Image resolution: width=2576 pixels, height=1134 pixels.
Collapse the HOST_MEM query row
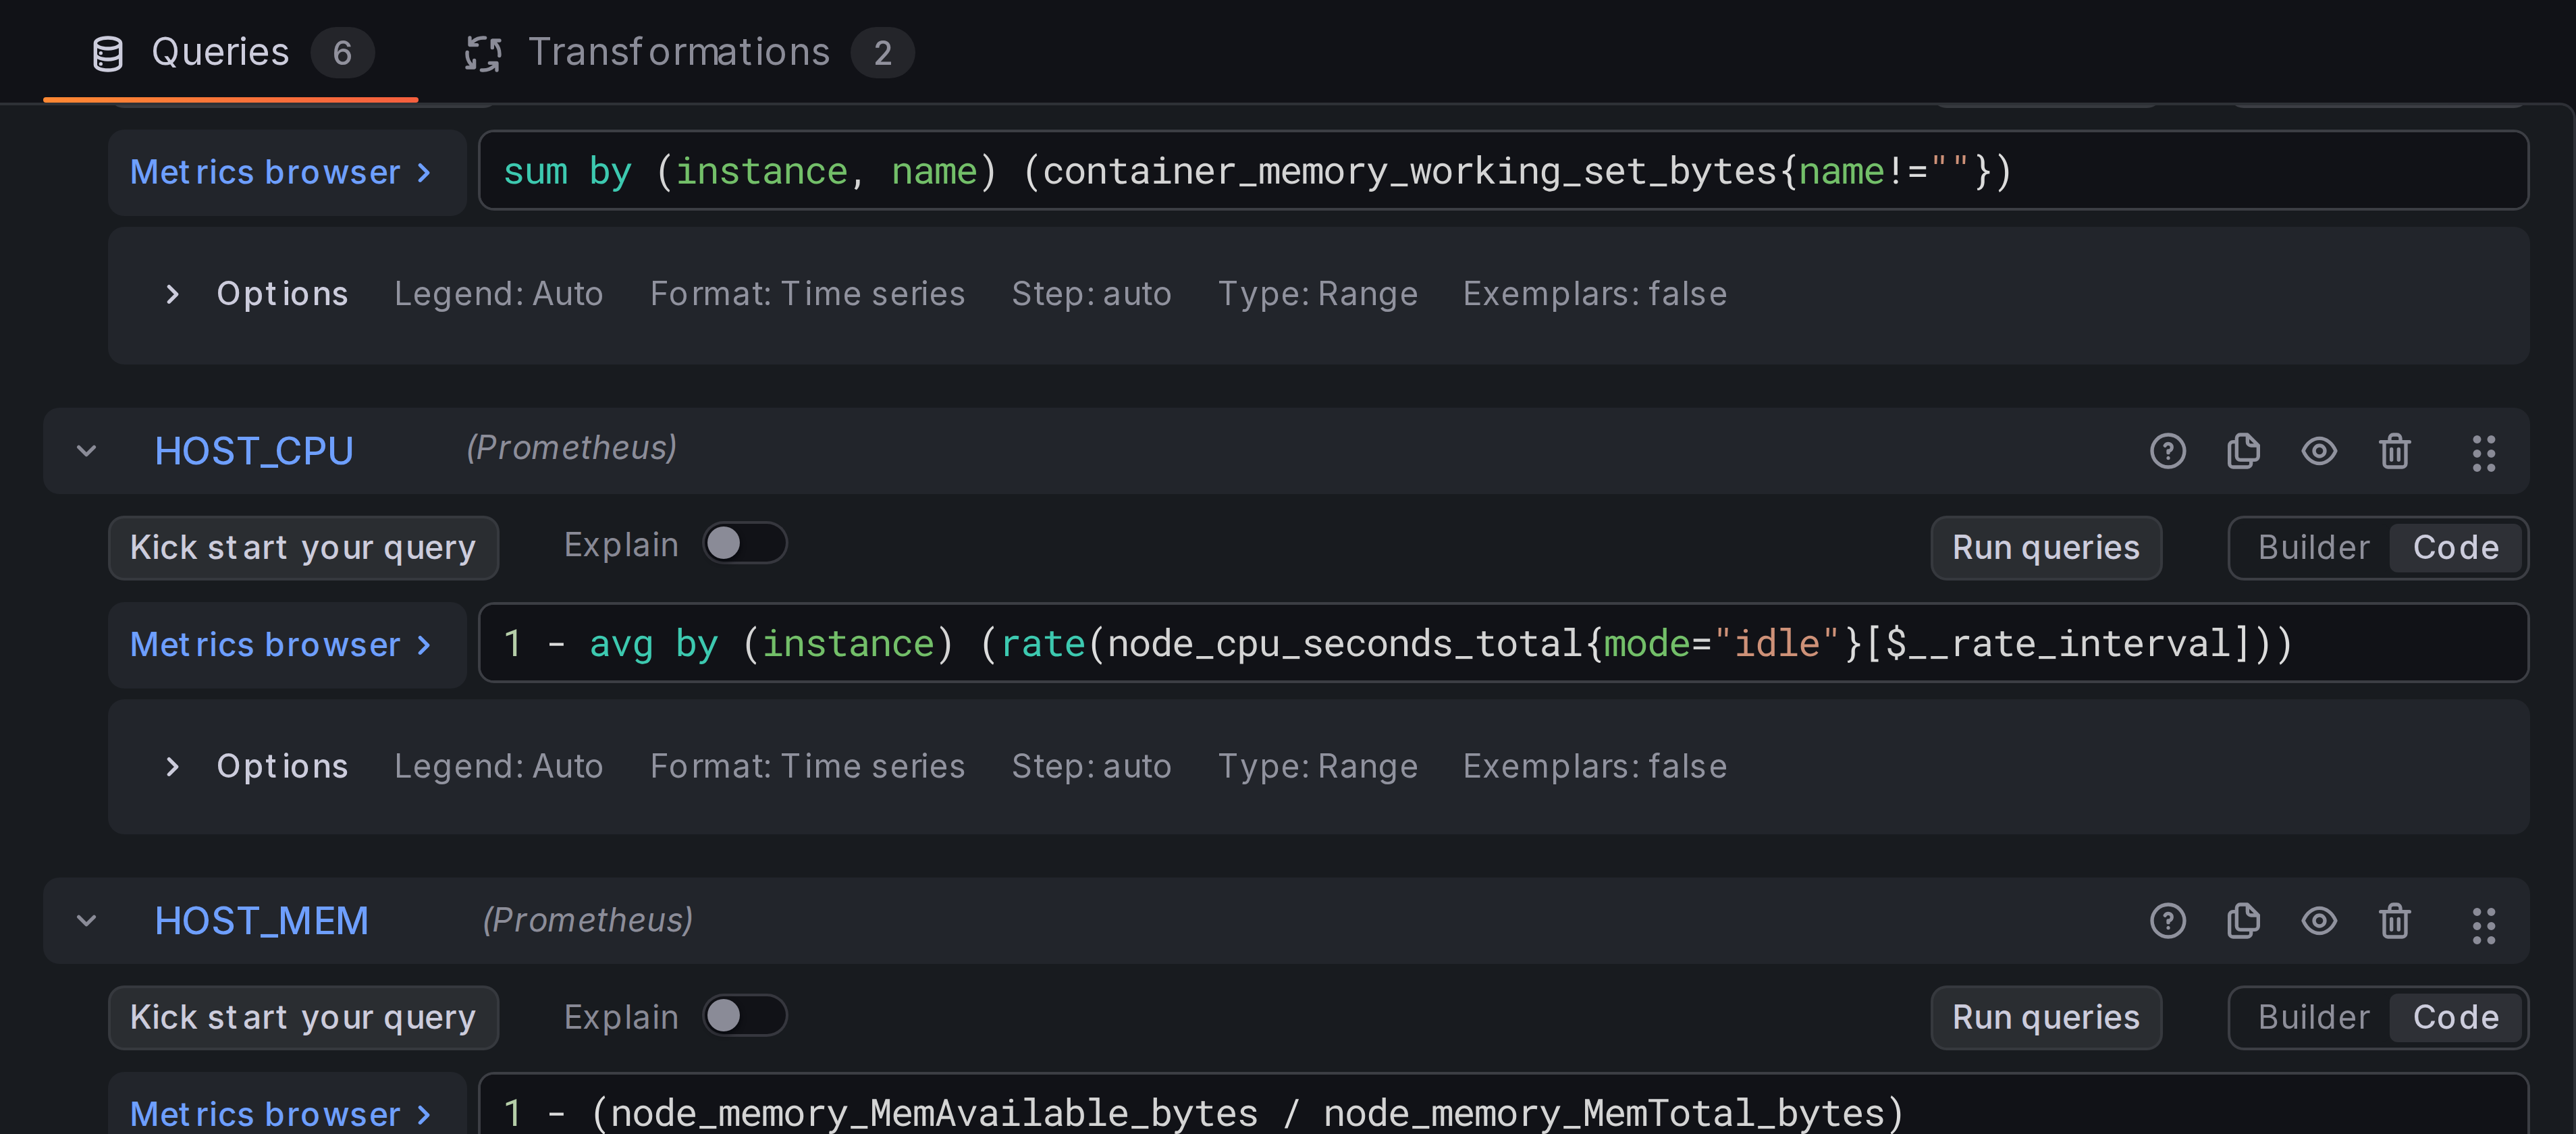point(87,921)
